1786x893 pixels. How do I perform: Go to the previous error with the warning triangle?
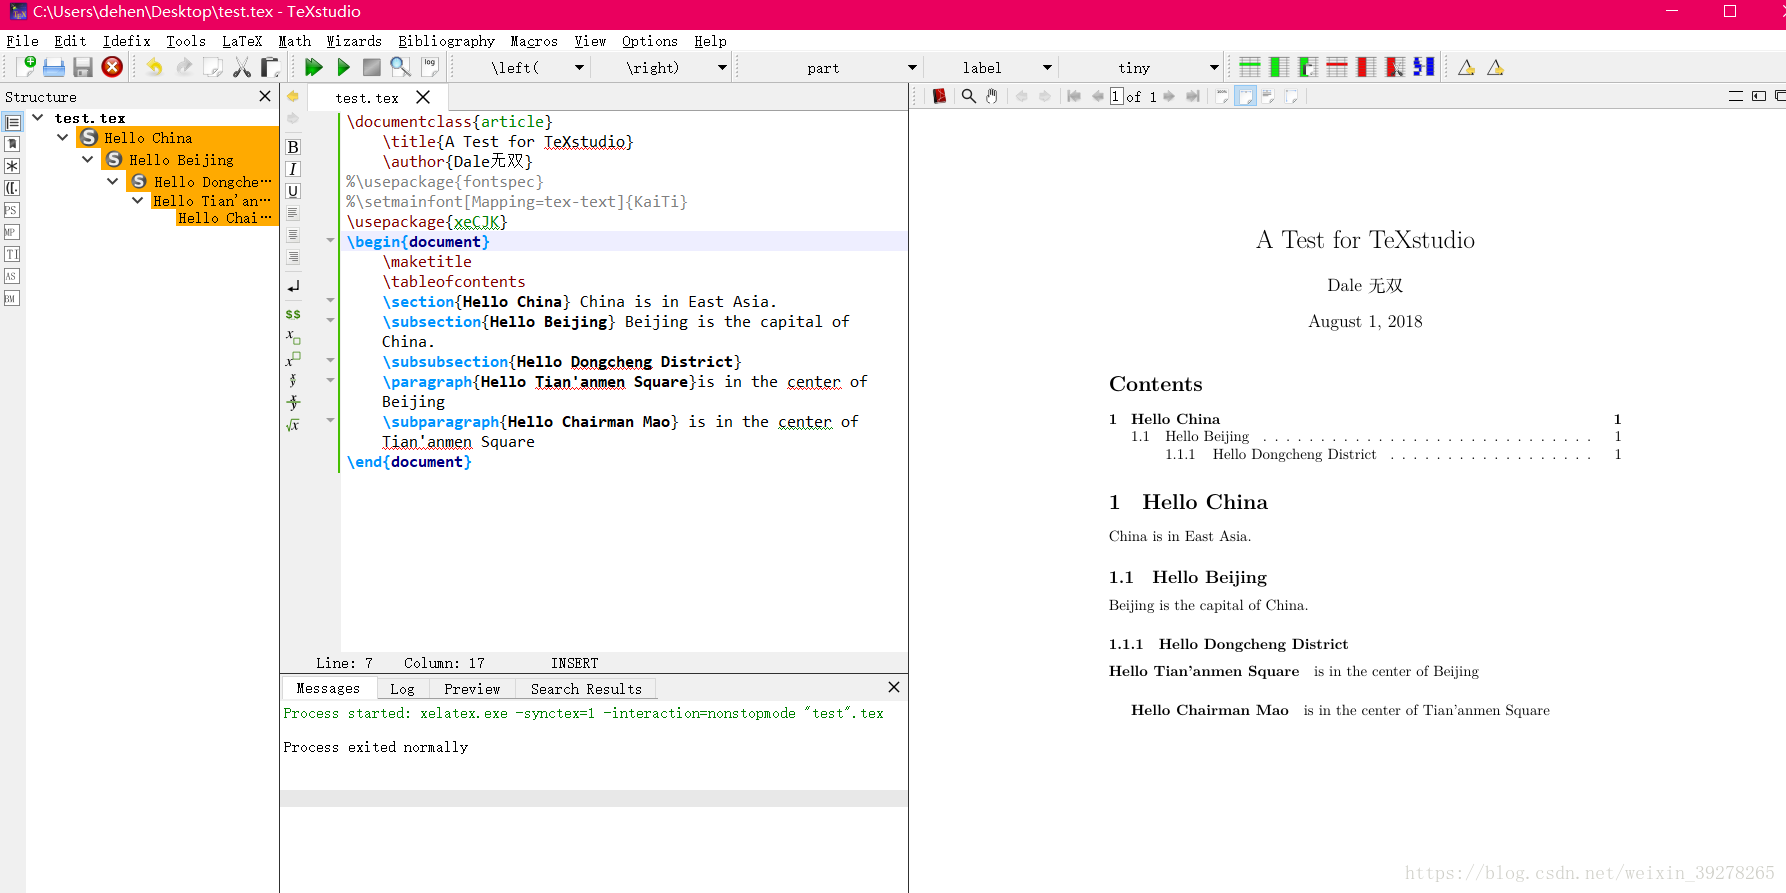[x=1466, y=67]
